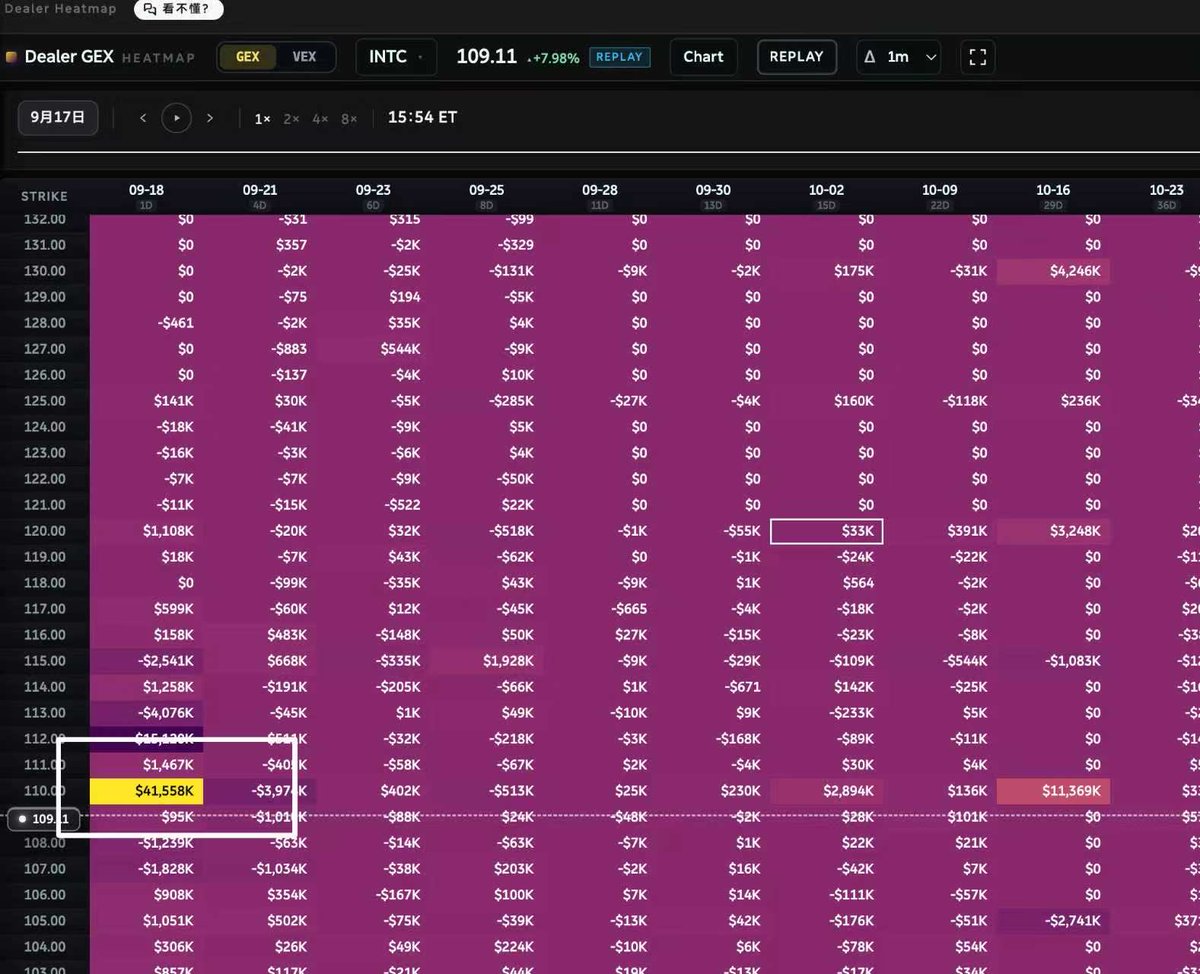
Task: Switch the heatmap to GEX mode
Action: click(248, 57)
